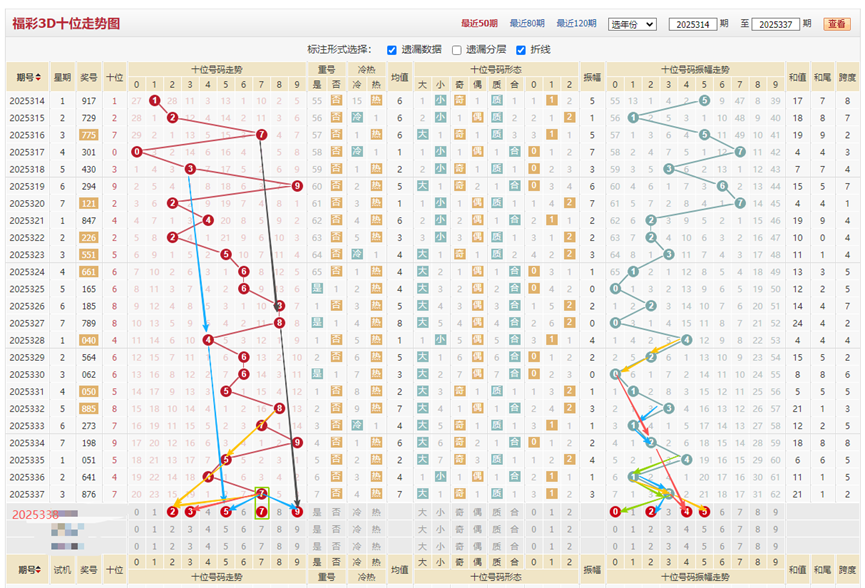
Task: Show the 最近80期 results
Action: [x=527, y=24]
